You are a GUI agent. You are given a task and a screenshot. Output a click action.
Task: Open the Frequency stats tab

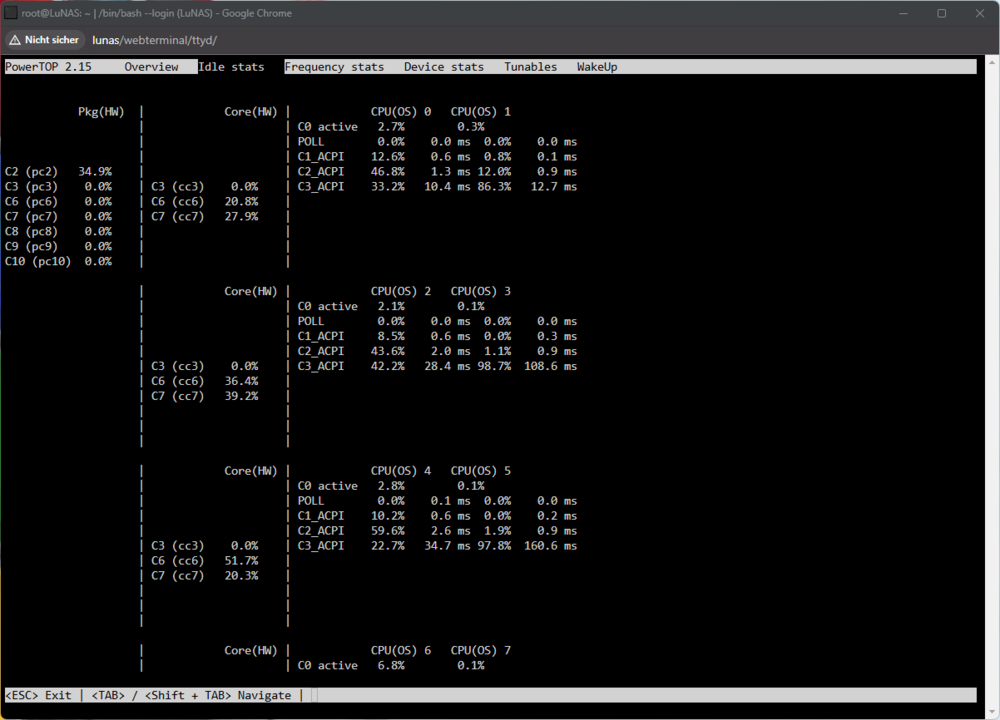click(334, 67)
